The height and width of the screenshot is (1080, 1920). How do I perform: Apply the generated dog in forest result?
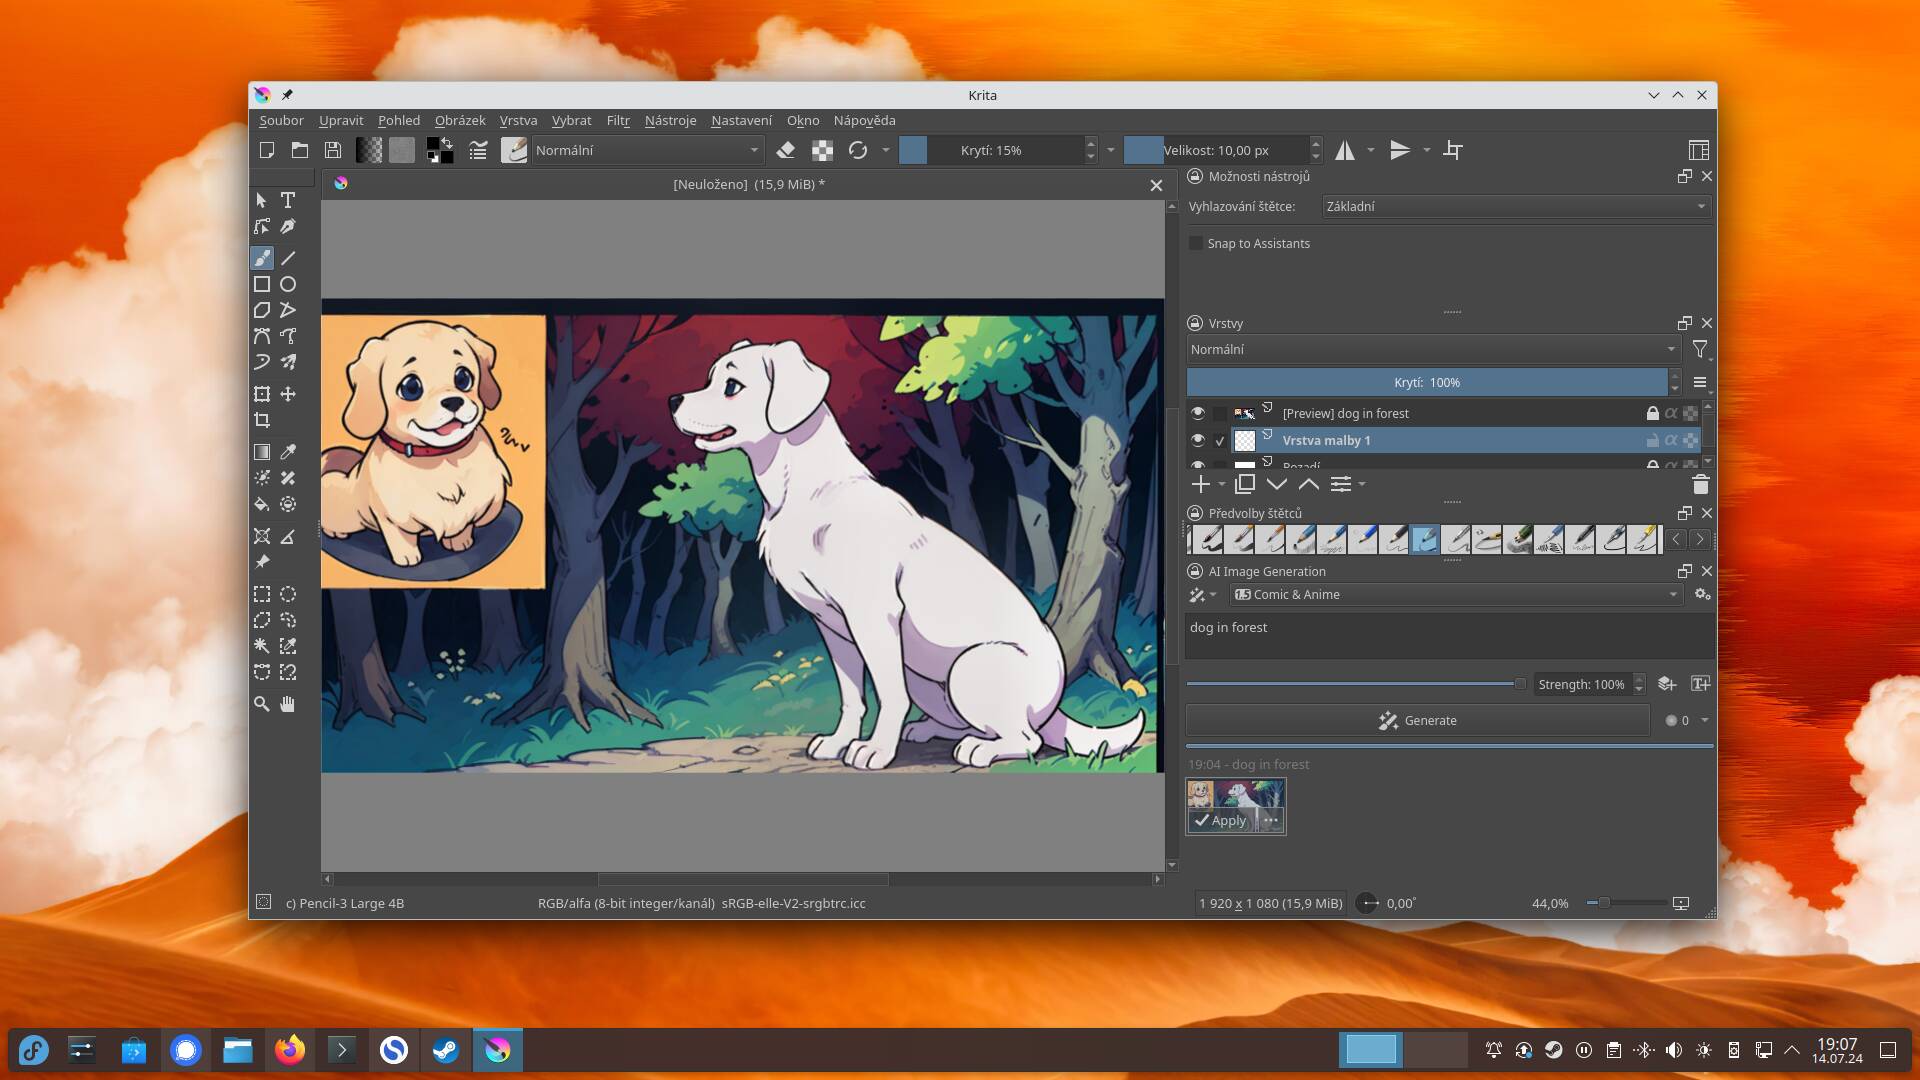[1220, 820]
